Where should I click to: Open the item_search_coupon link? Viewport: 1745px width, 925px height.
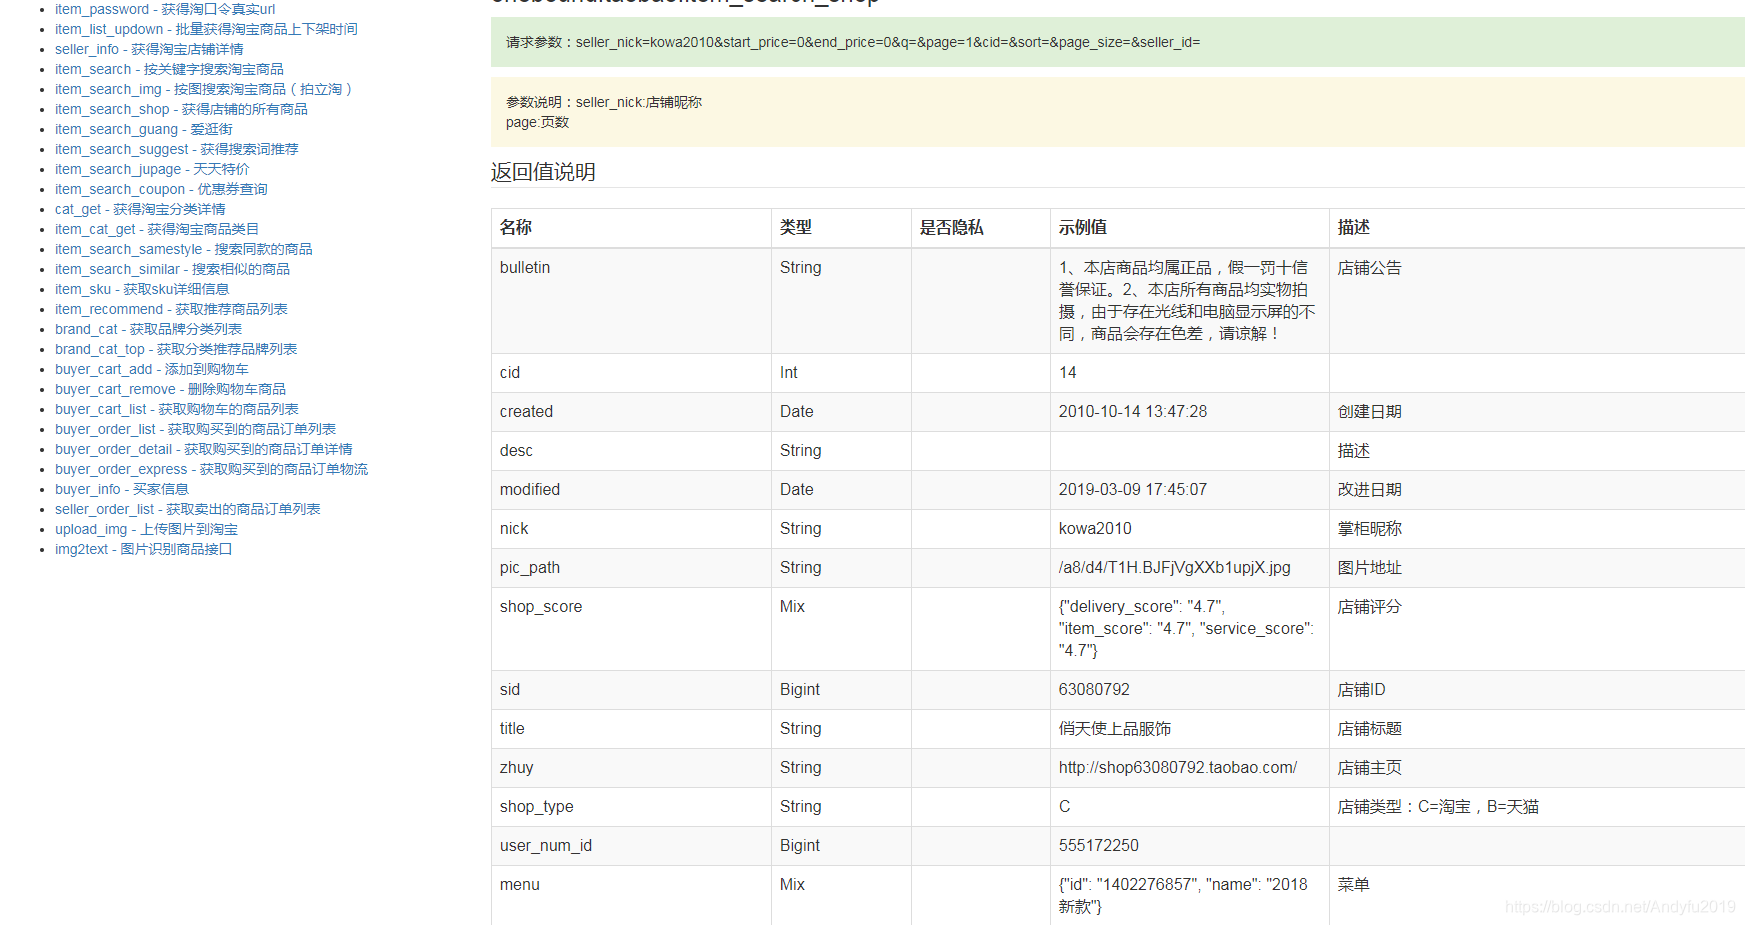[161, 189]
